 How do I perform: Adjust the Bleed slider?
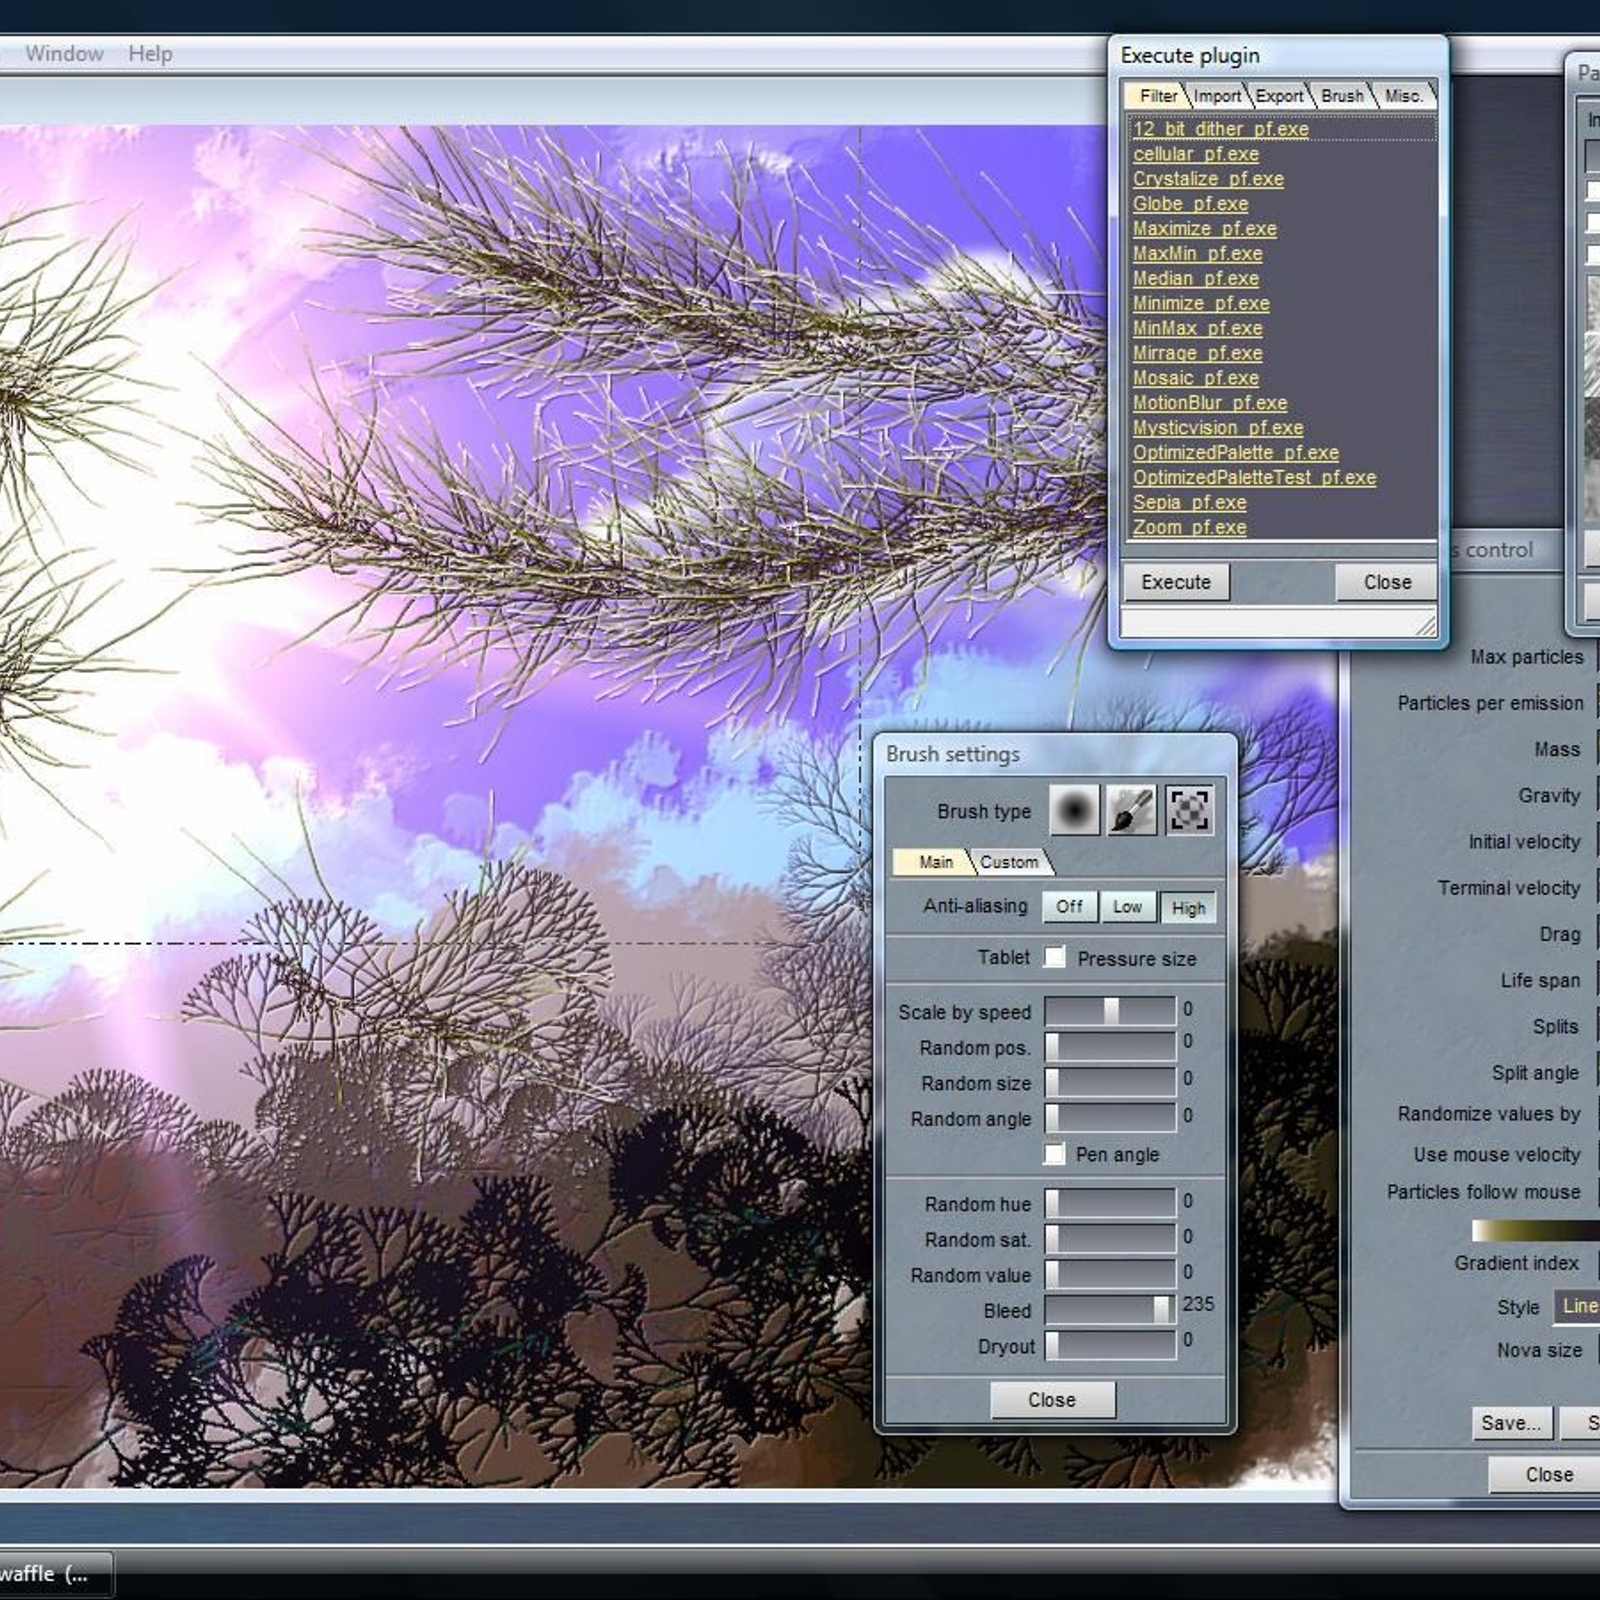click(x=1110, y=1309)
